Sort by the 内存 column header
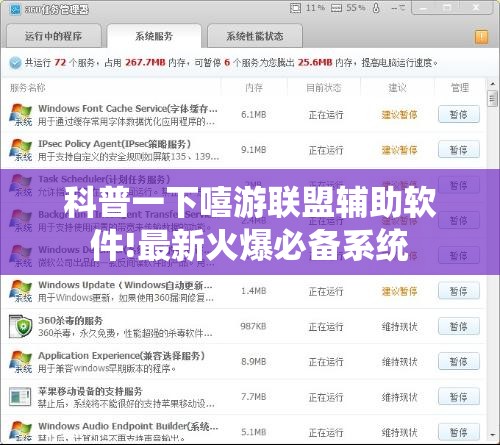The width and height of the screenshot is (500, 445). (254, 88)
